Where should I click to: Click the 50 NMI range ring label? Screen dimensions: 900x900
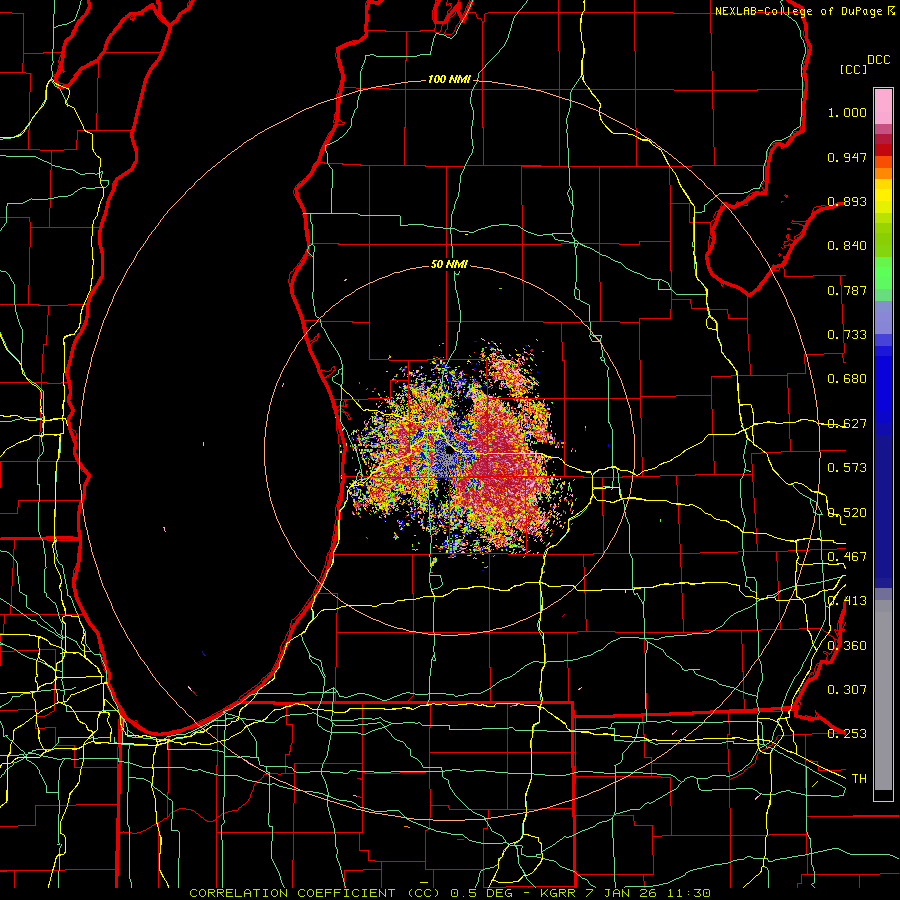[449, 265]
